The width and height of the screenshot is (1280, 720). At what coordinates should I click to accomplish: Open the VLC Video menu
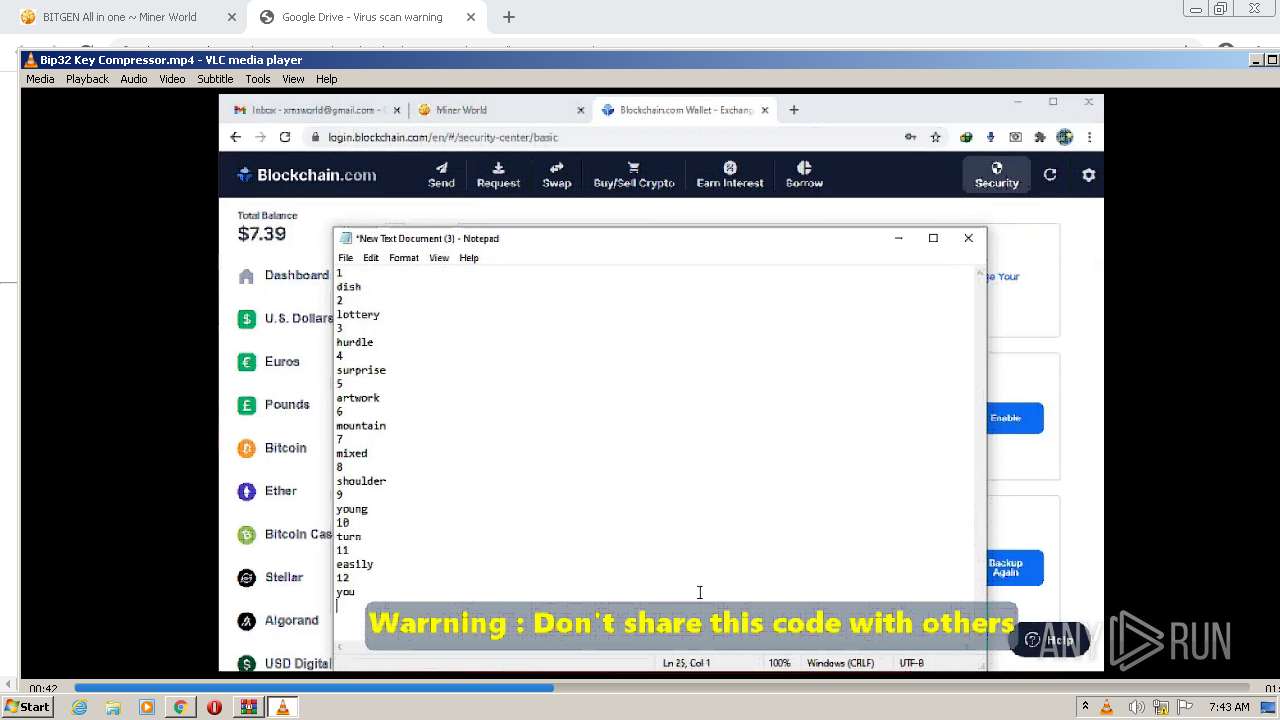172,79
